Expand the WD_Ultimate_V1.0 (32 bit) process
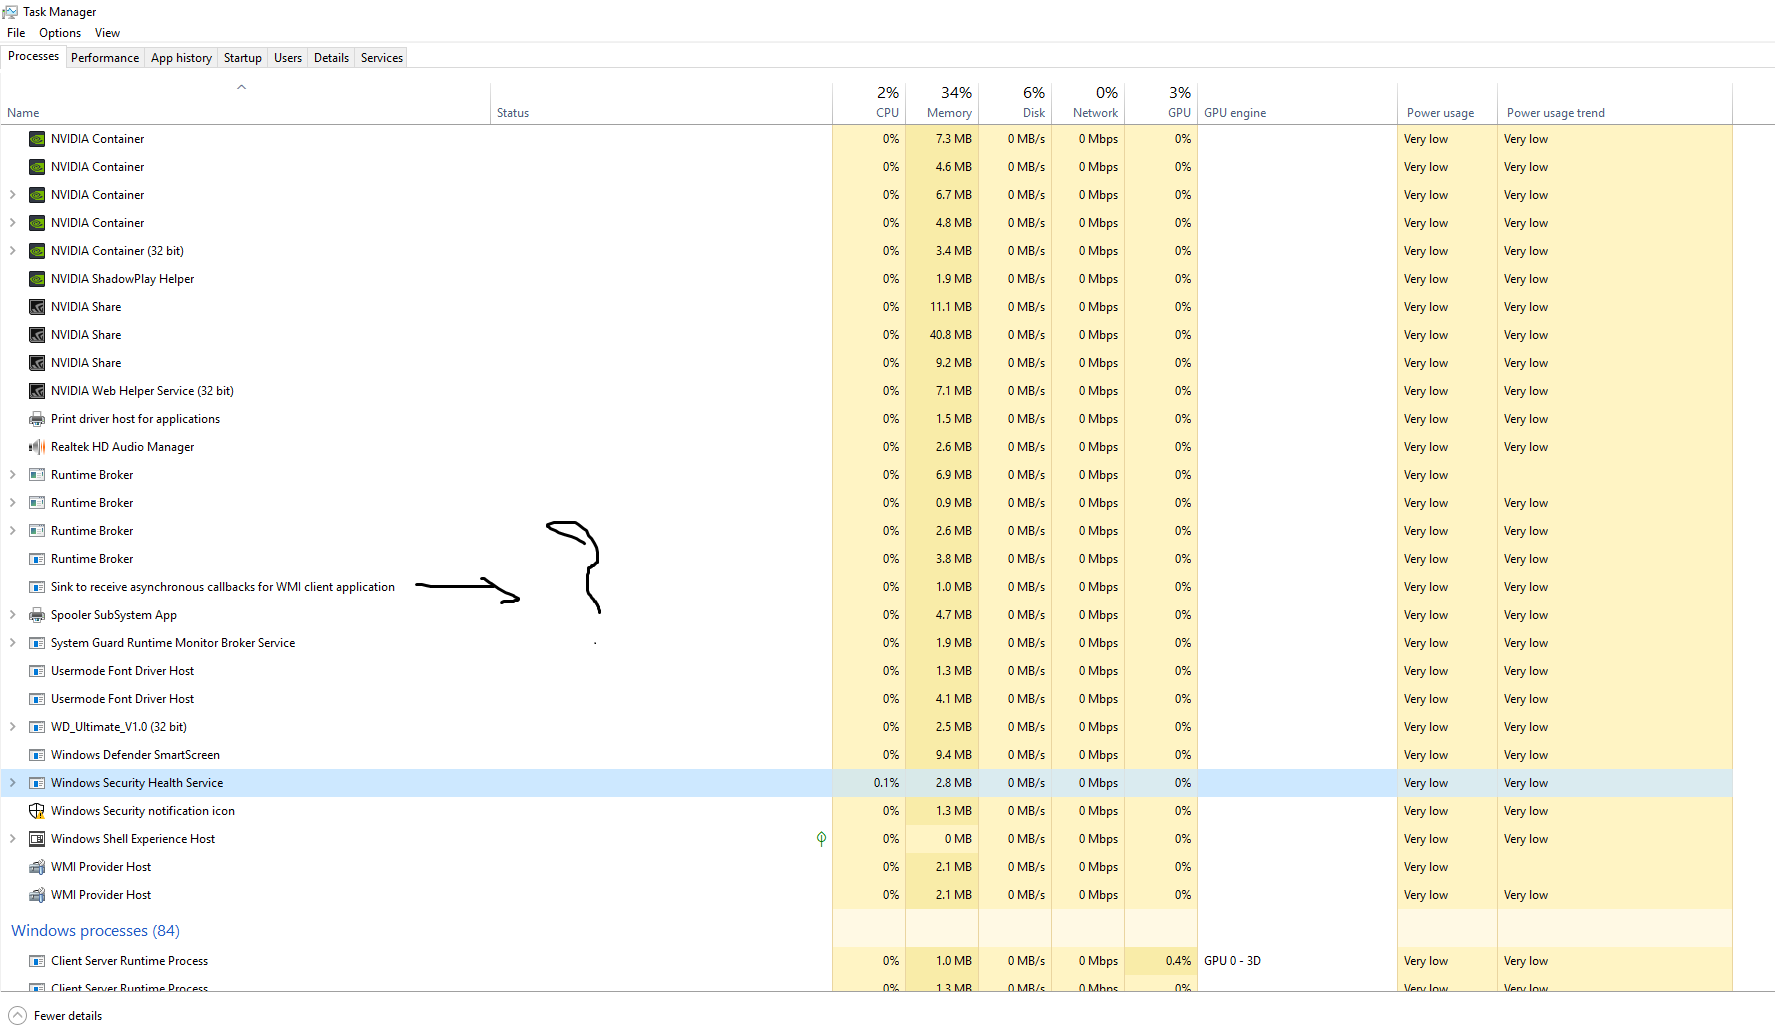 (13, 727)
